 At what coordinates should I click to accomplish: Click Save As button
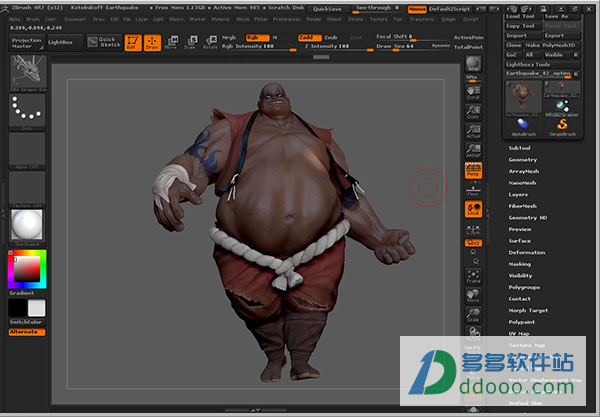(562, 16)
